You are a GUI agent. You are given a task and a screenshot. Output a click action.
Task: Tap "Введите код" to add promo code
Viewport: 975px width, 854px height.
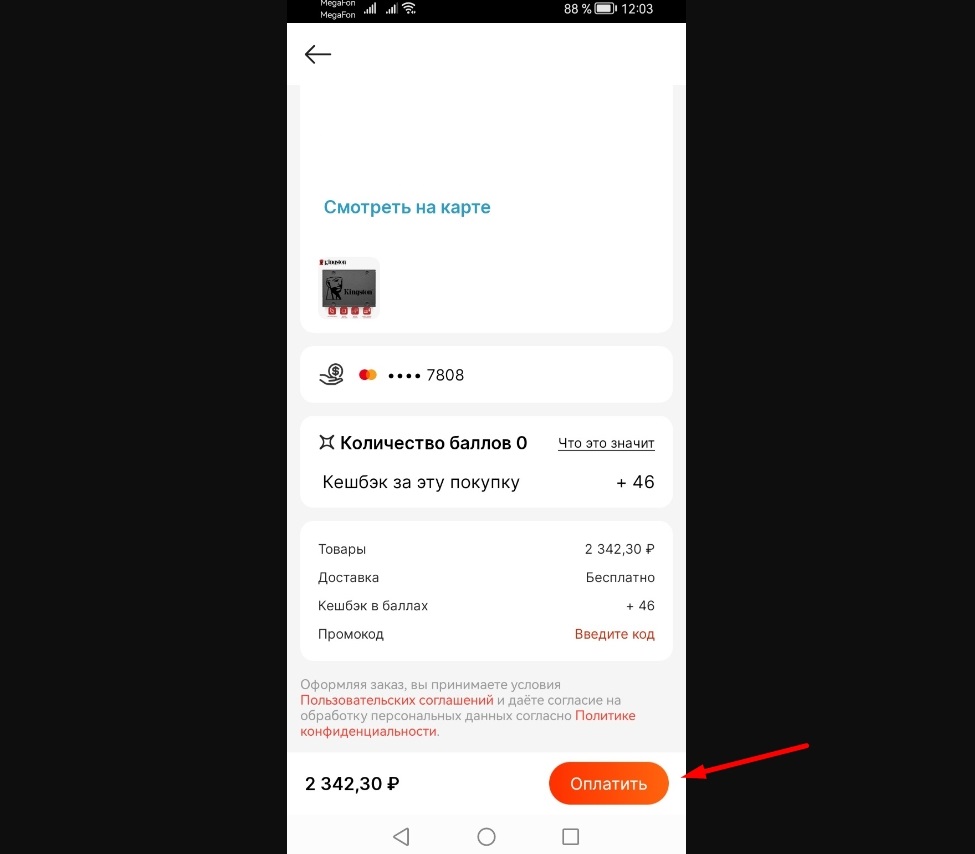614,634
